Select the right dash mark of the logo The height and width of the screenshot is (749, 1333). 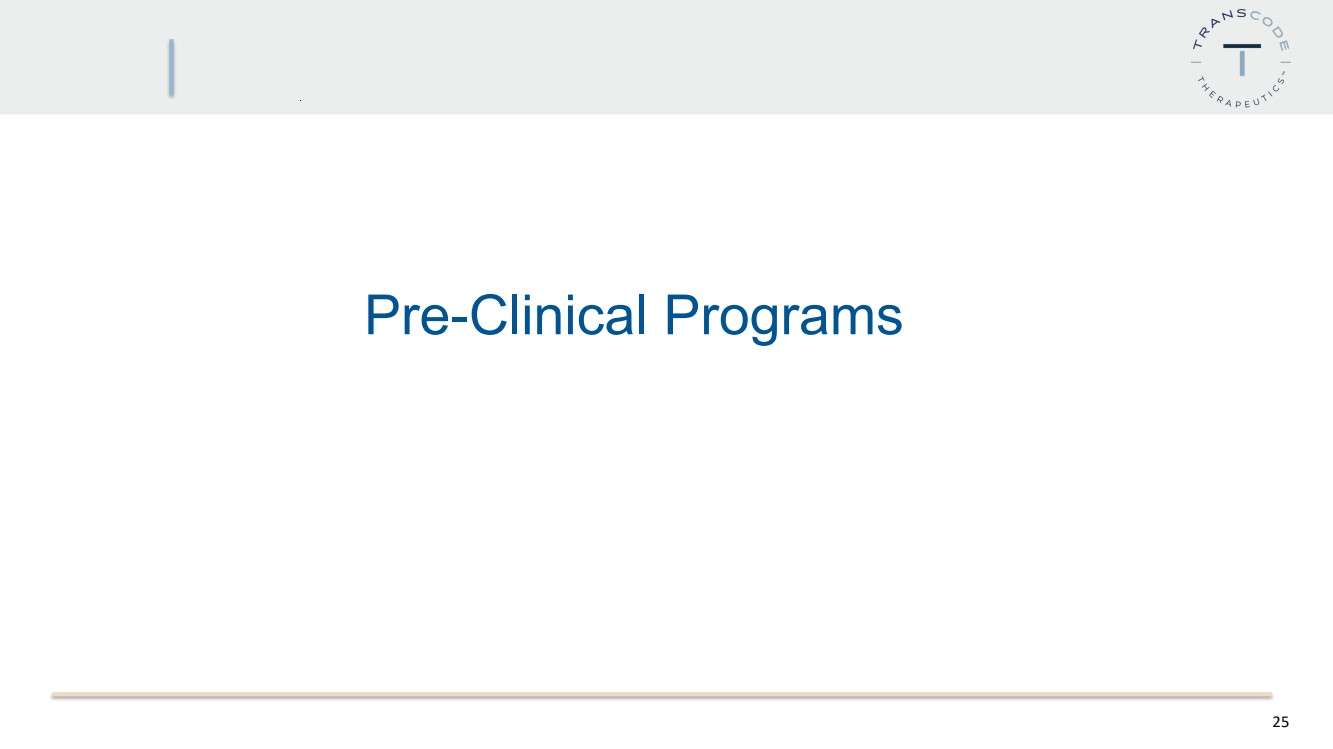(1286, 62)
